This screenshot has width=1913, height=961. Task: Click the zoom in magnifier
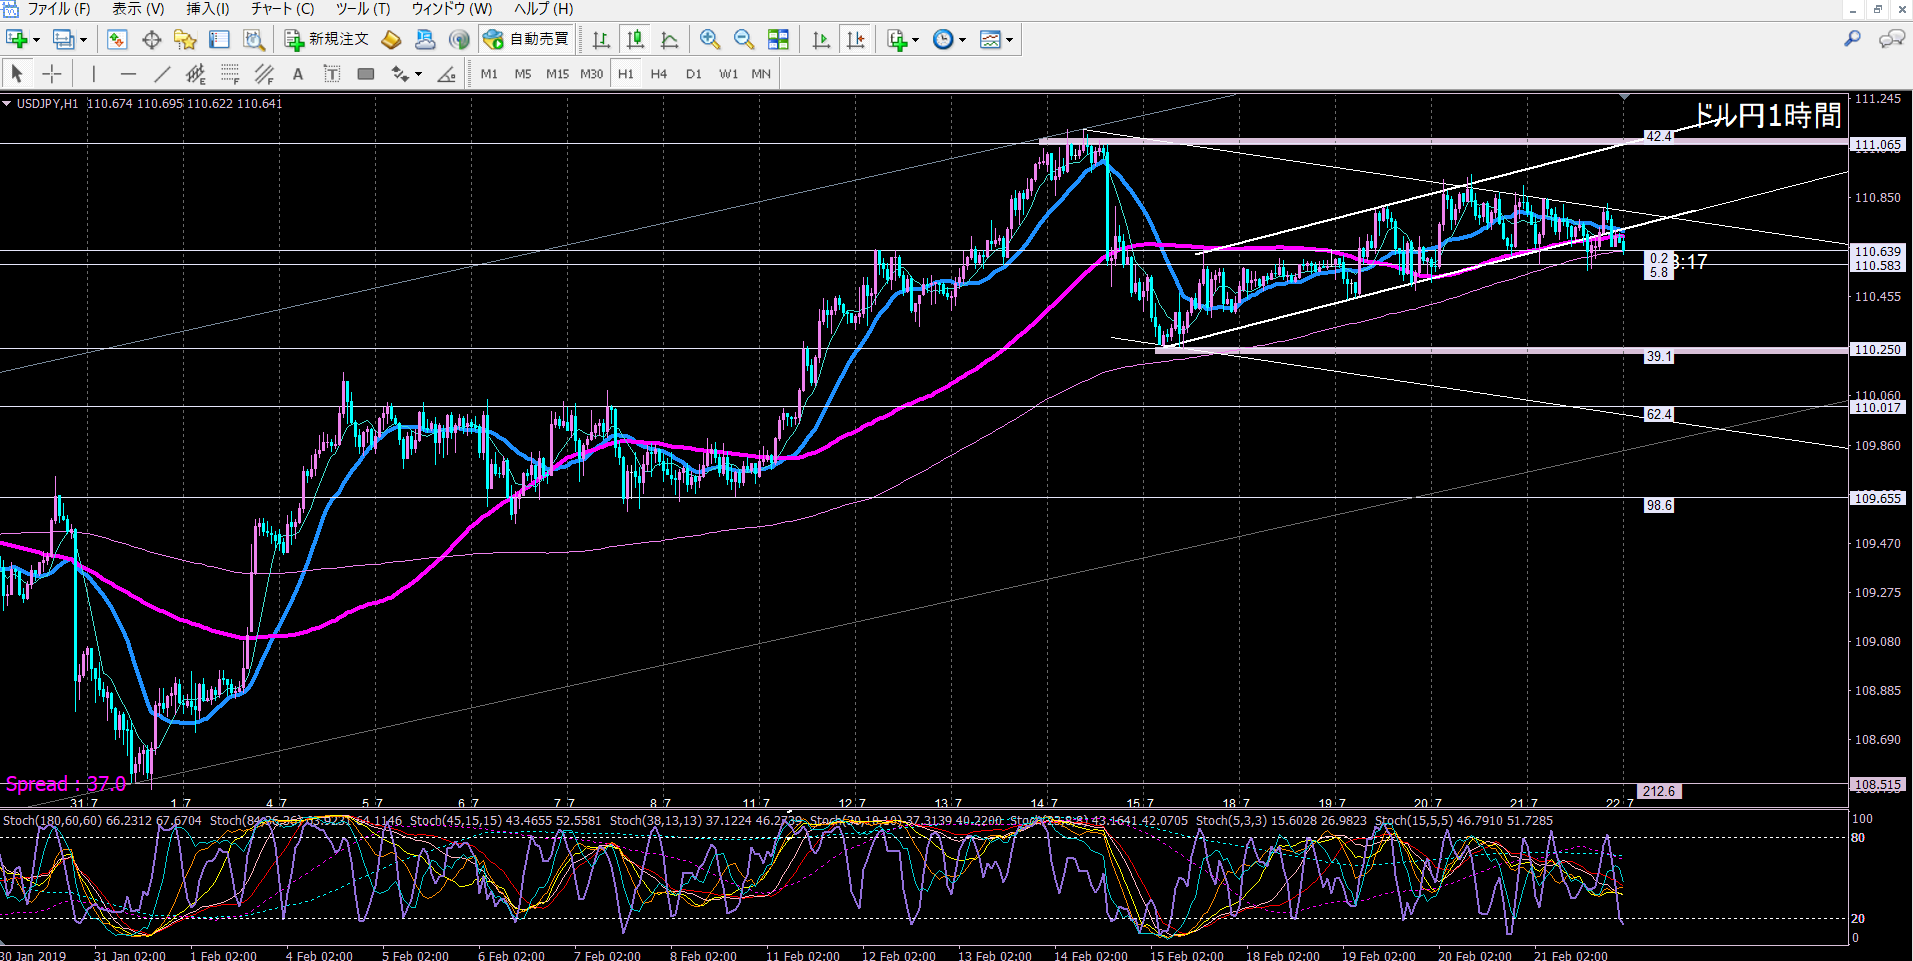click(710, 39)
